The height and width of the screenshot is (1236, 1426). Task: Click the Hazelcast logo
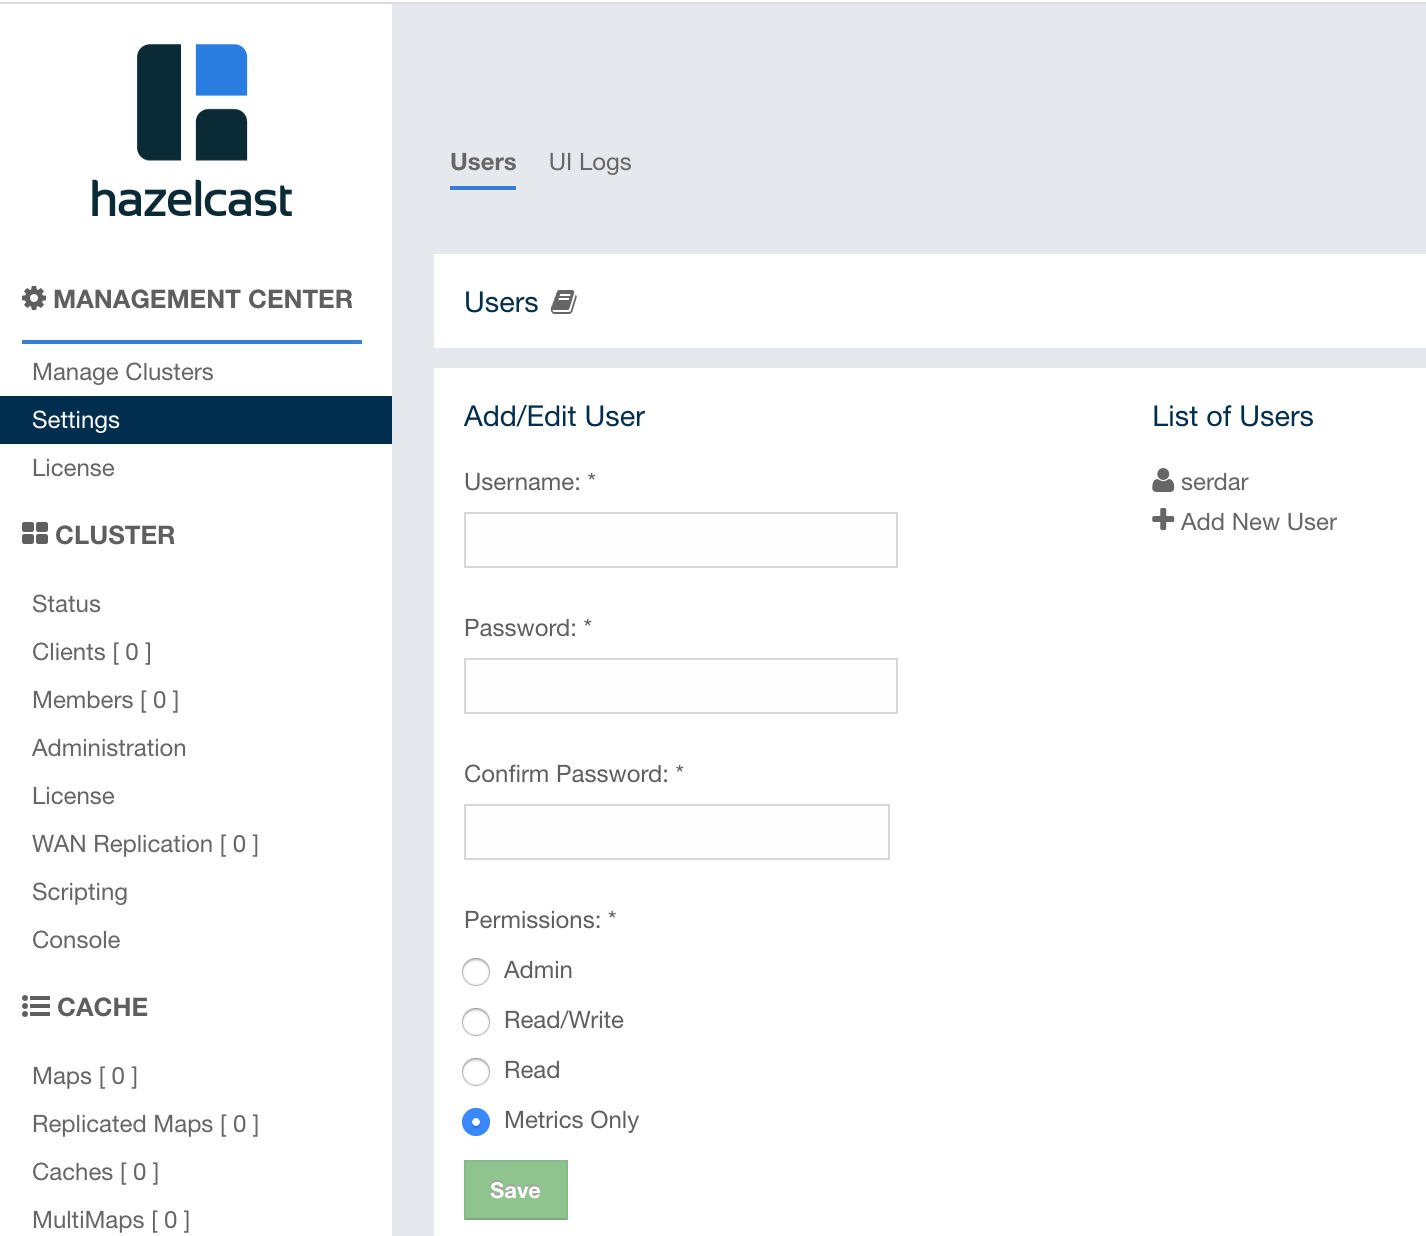click(192, 131)
